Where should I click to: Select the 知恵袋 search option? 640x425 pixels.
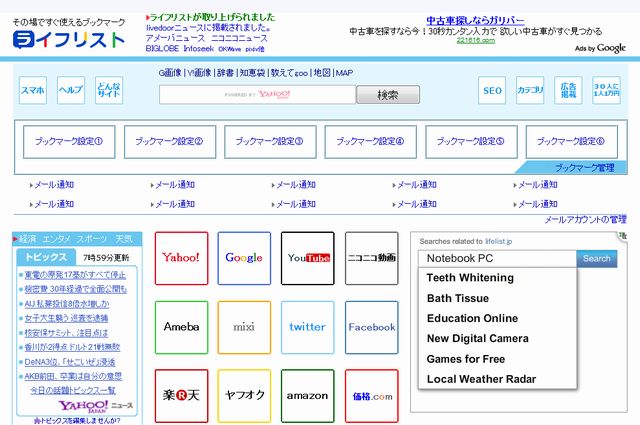coord(252,73)
